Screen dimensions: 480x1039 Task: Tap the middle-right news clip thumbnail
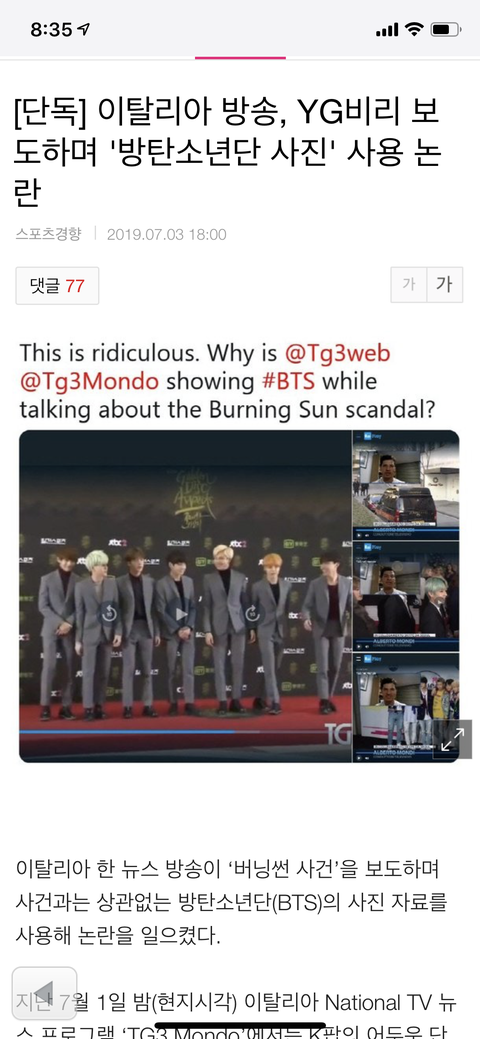pos(406,596)
